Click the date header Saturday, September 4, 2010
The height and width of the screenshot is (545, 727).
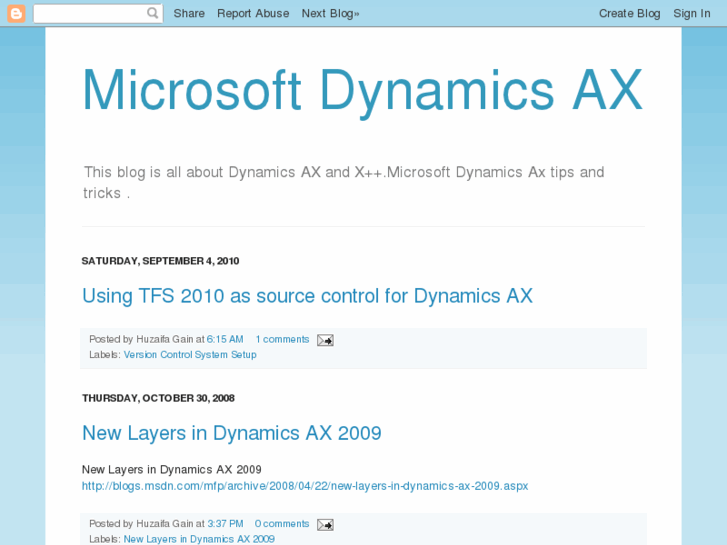160,261
